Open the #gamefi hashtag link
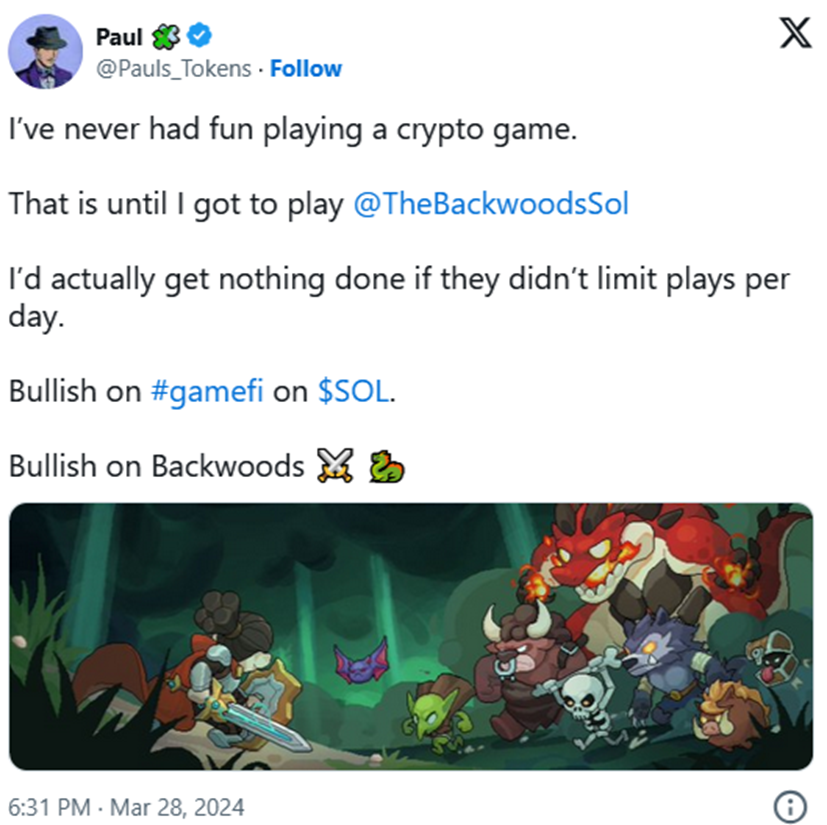 (x=207, y=392)
